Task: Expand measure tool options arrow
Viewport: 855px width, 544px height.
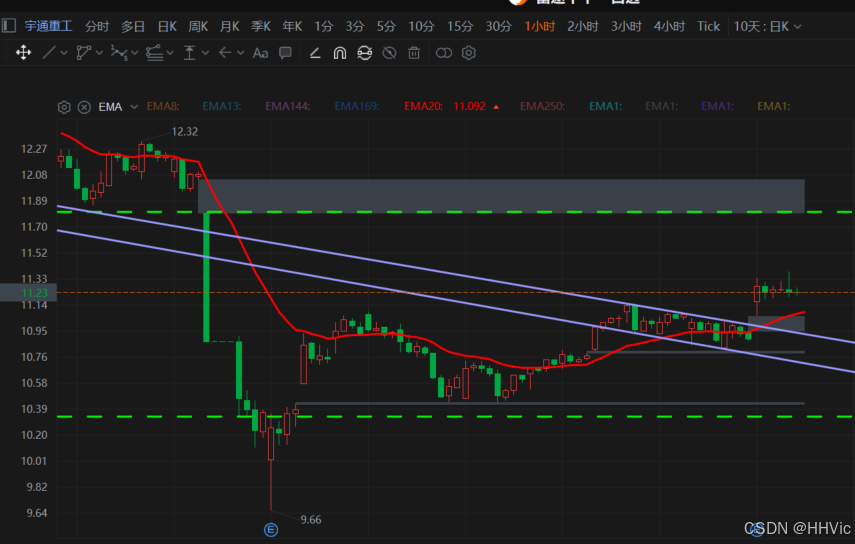Action: 205,53
